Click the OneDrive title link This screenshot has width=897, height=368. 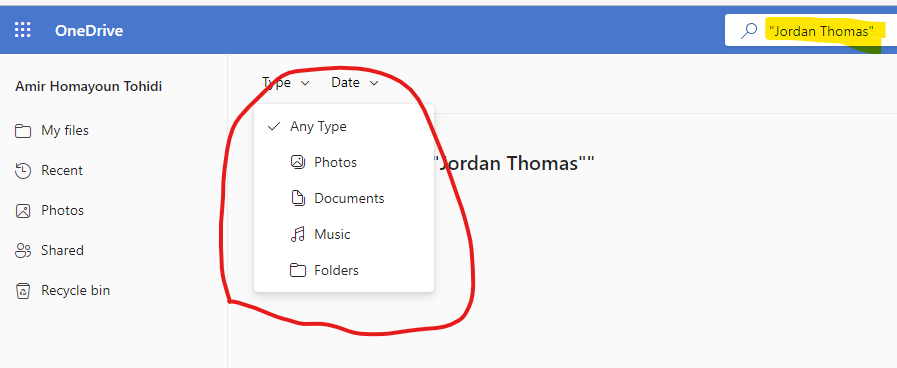[x=89, y=30]
